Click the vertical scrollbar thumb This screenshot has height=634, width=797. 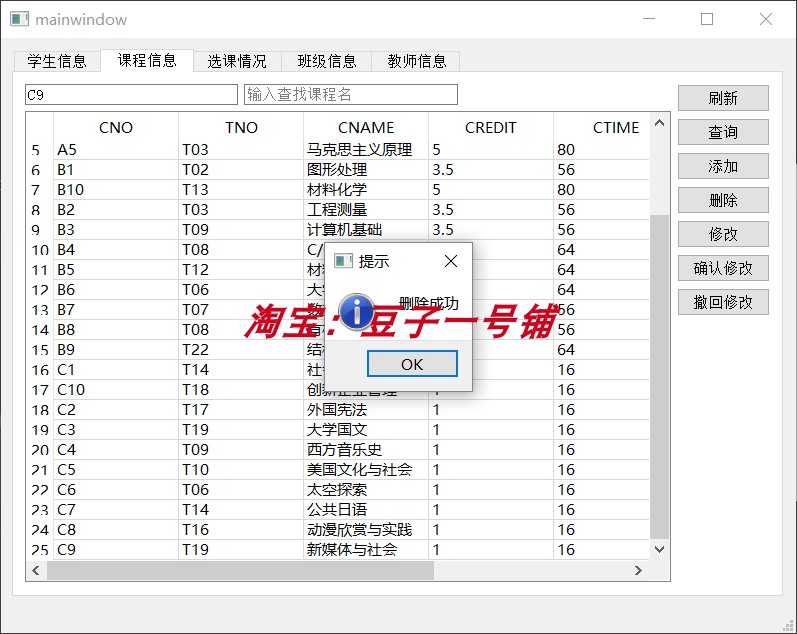[660, 376]
